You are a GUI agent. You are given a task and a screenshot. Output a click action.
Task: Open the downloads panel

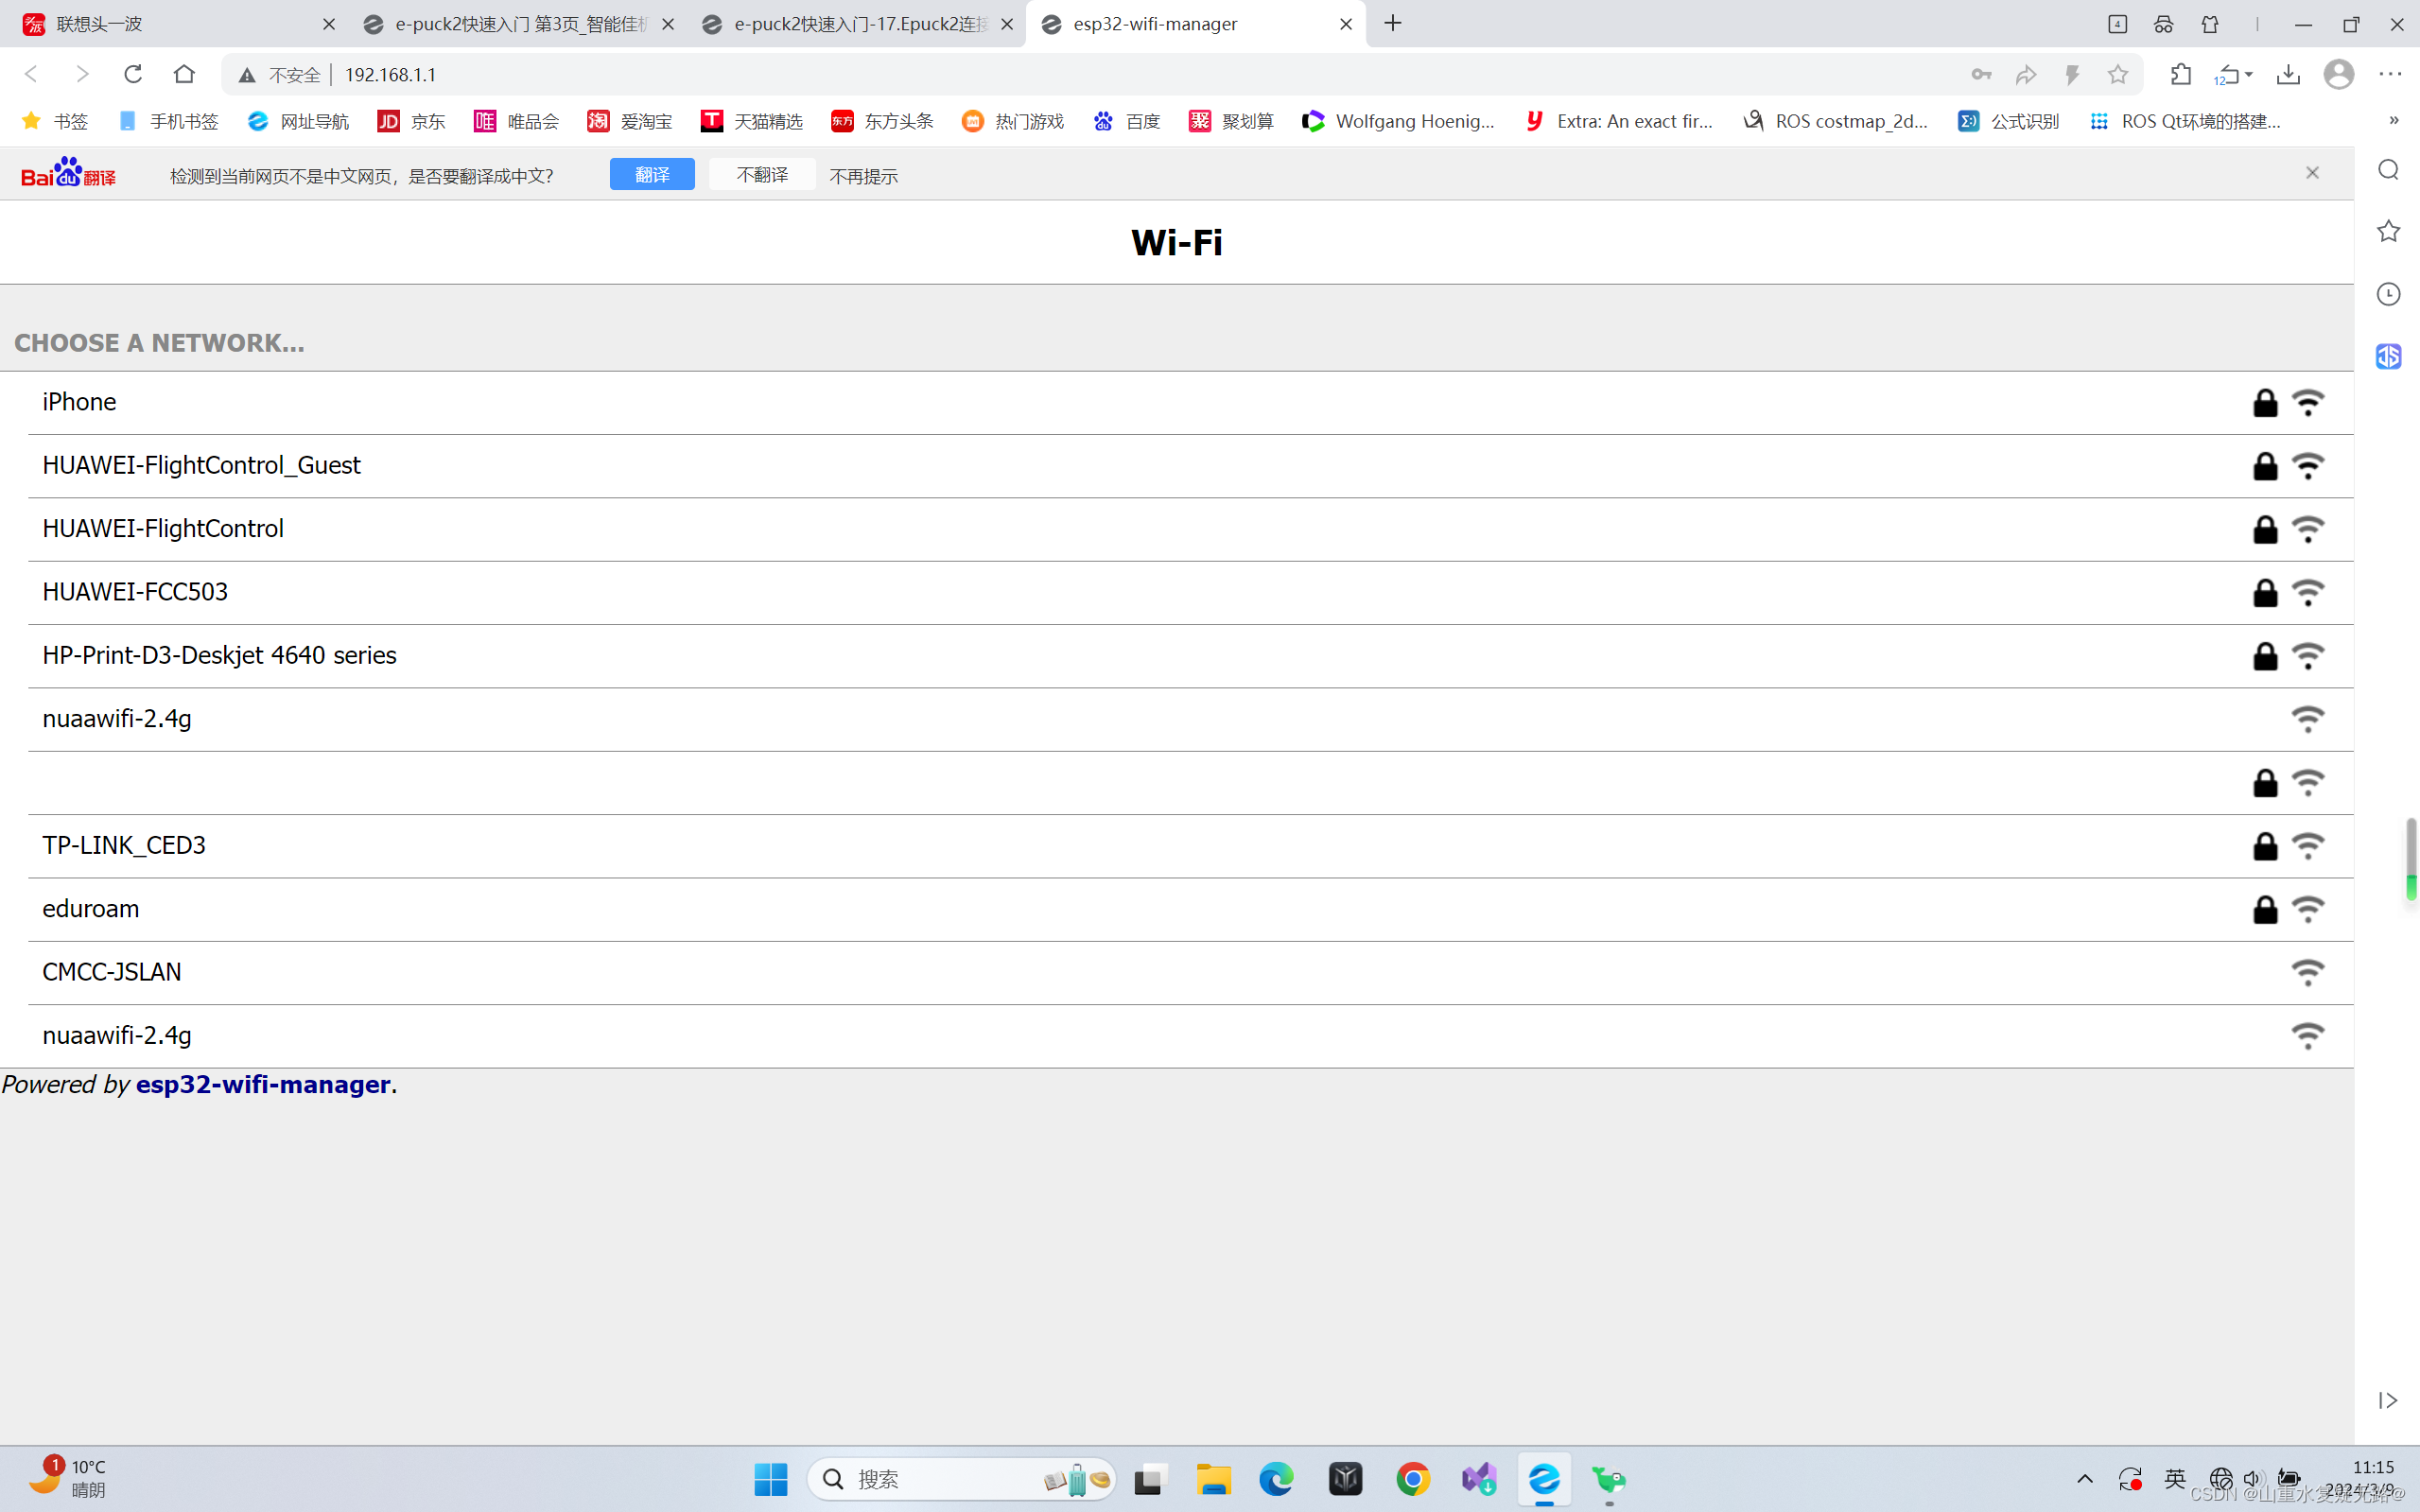(x=2288, y=74)
